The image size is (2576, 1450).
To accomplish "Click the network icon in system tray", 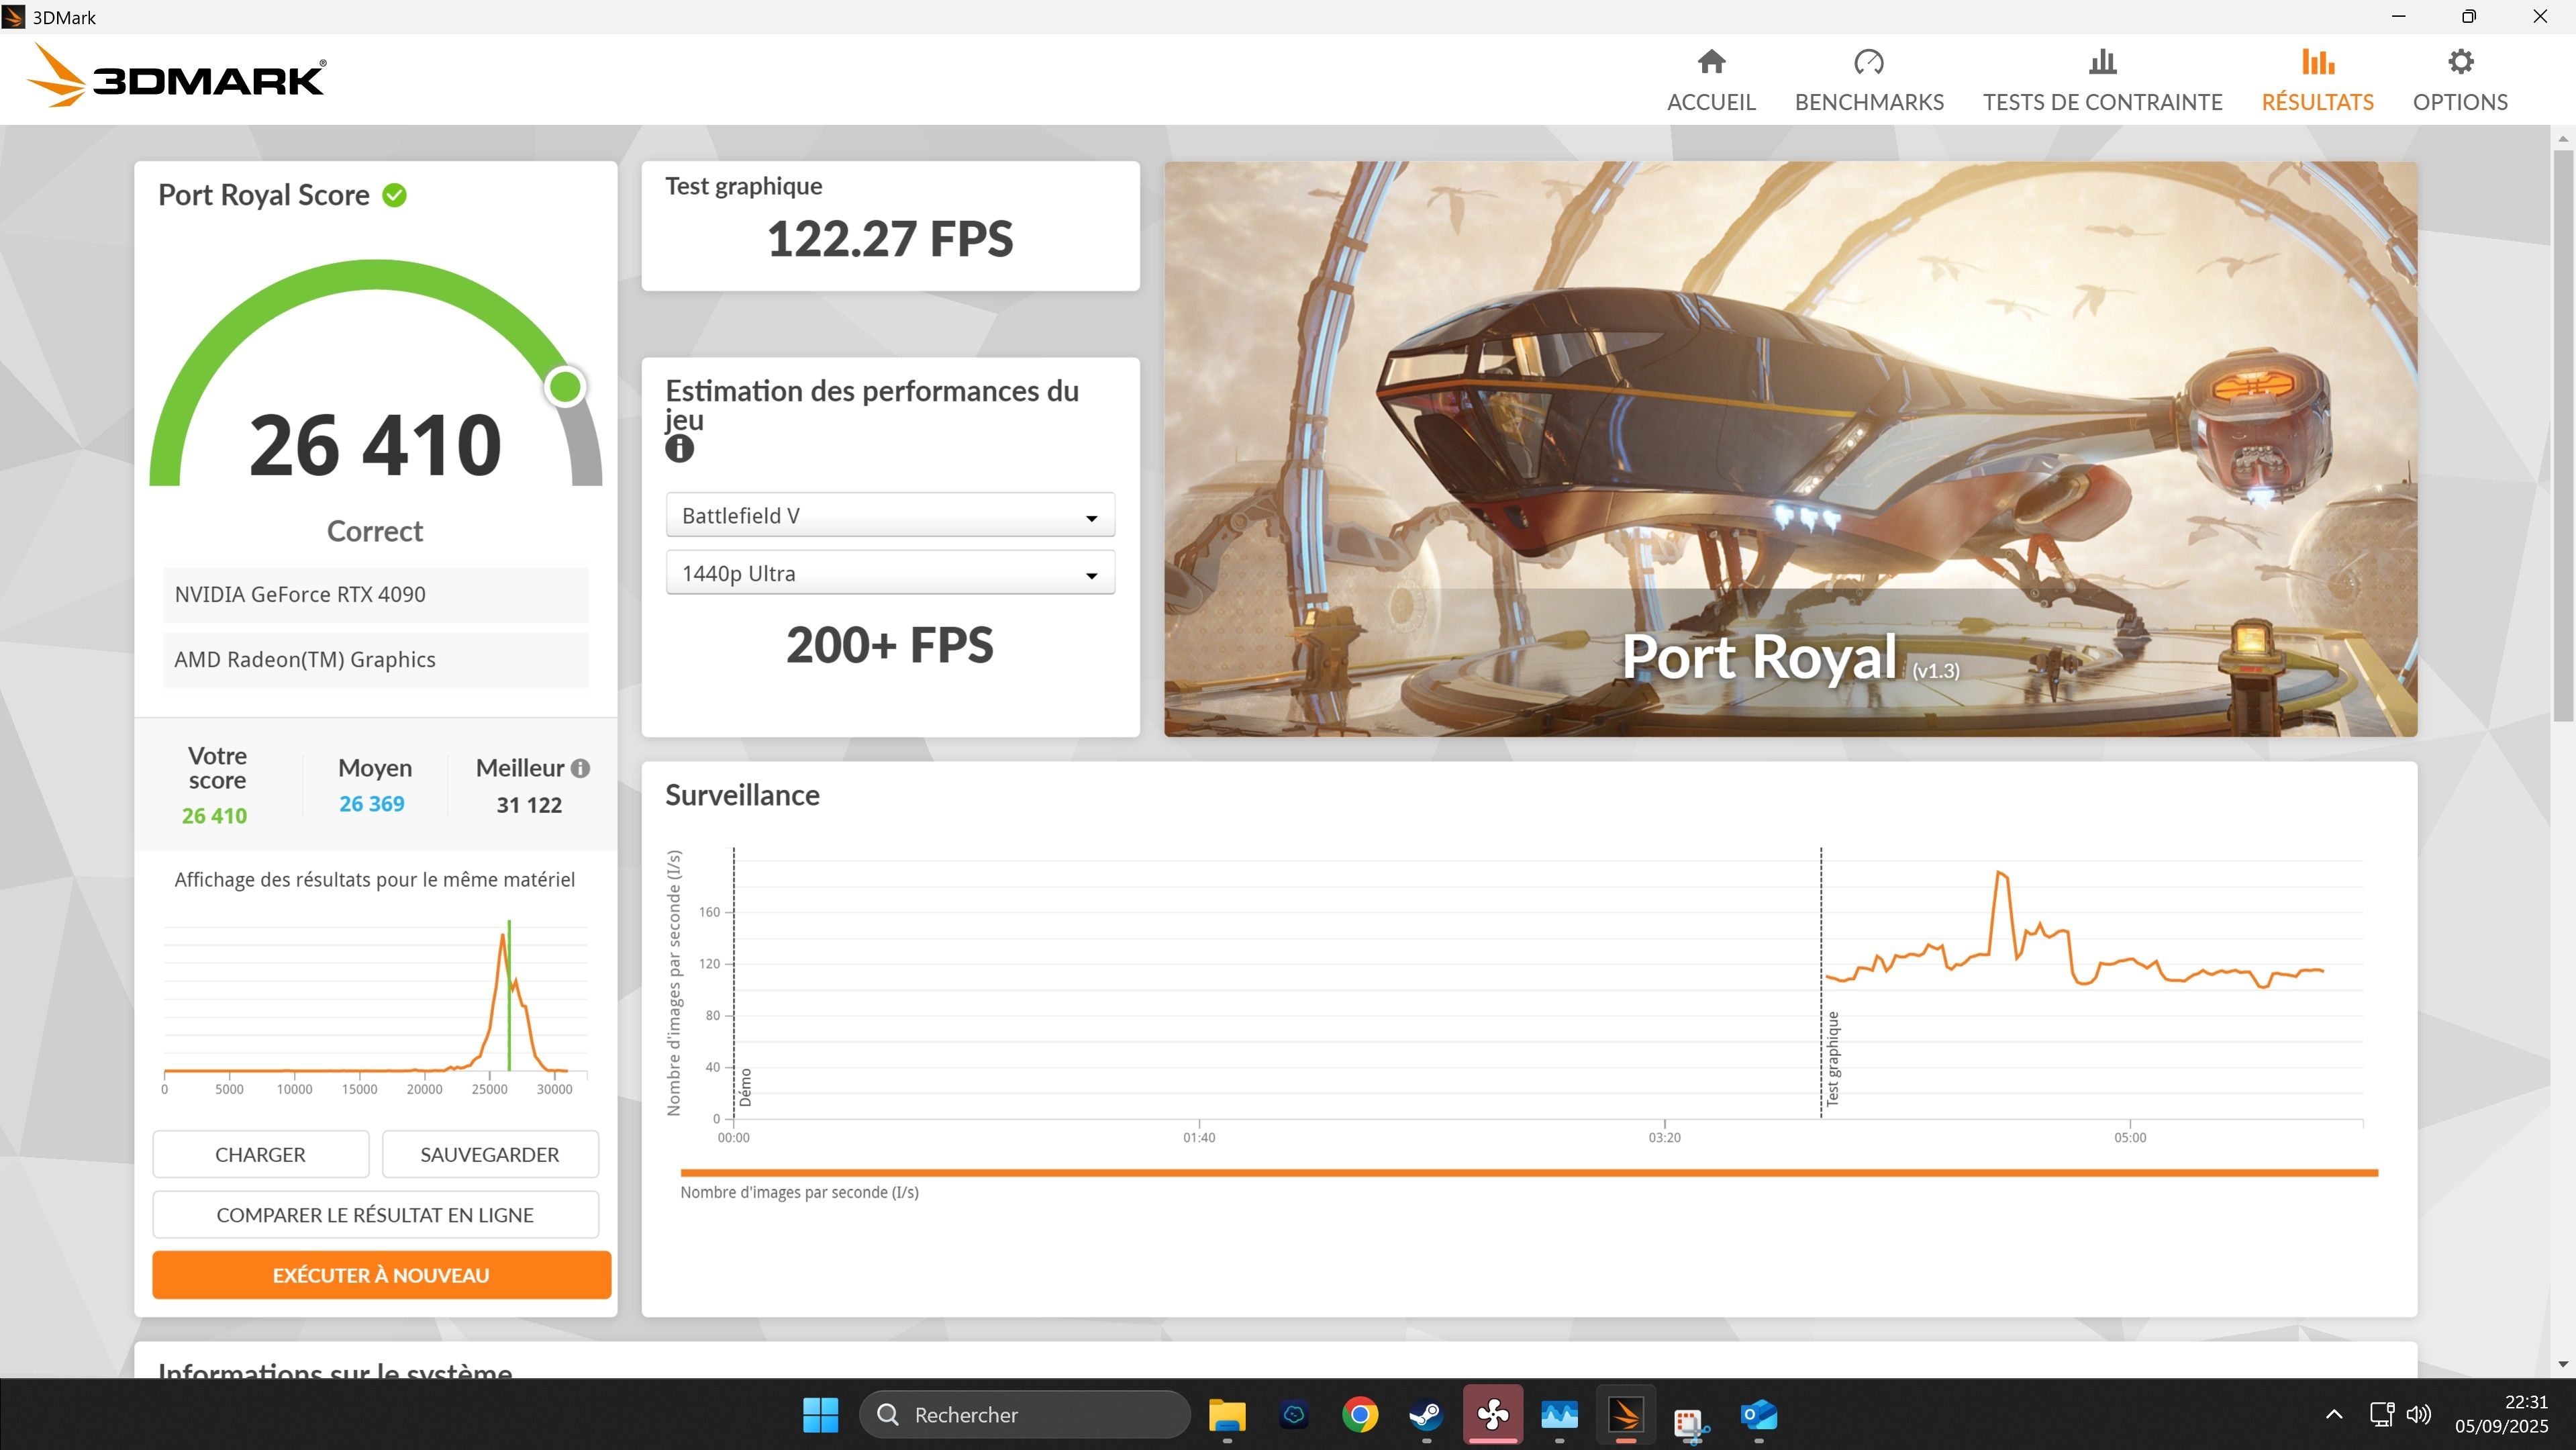I will point(2382,1414).
